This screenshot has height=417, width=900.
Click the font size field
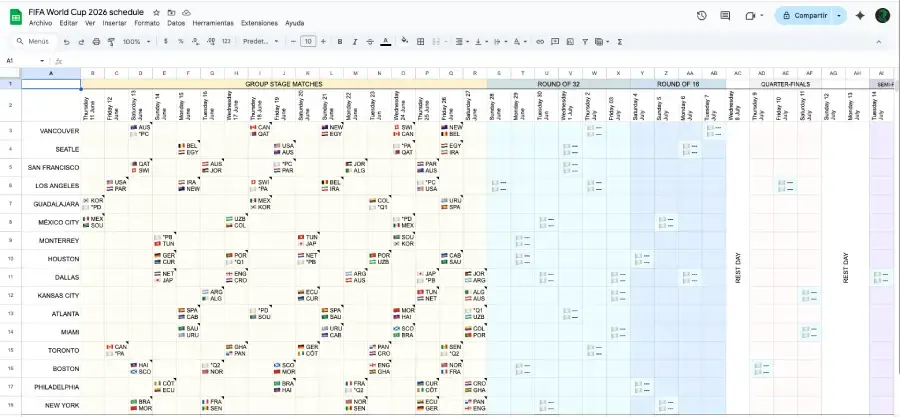click(308, 42)
